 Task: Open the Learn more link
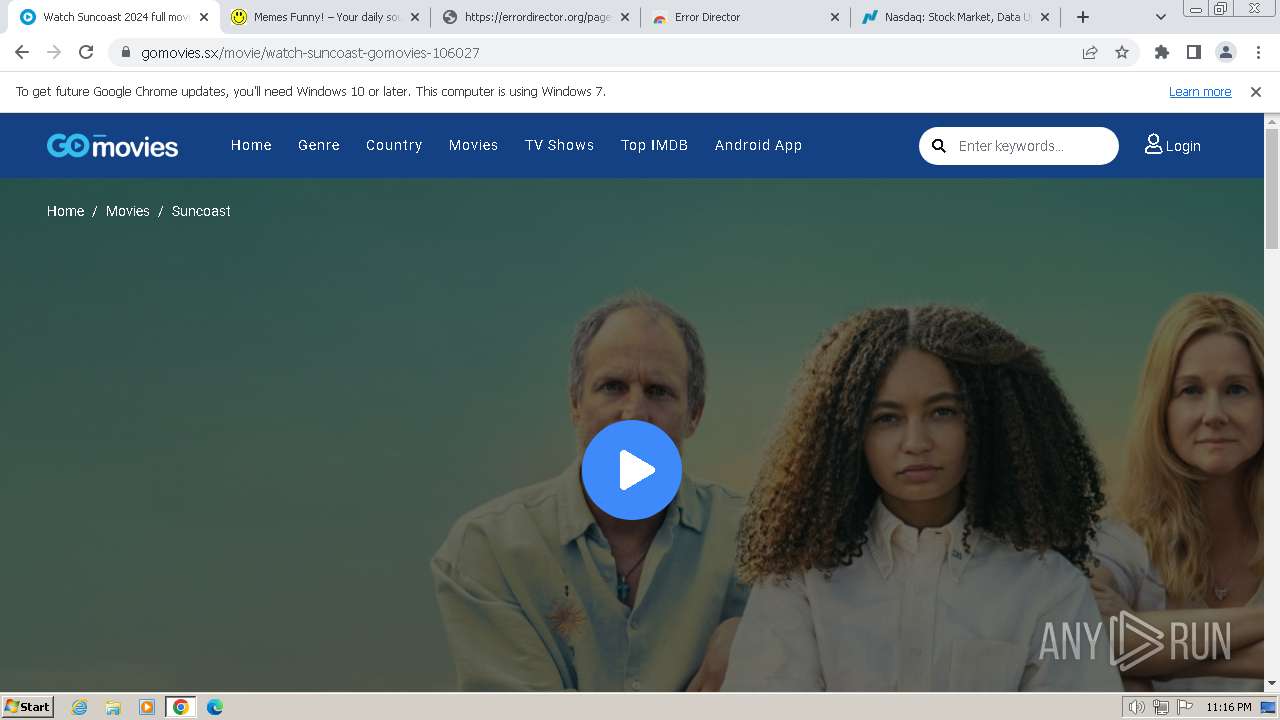(1200, 92)
